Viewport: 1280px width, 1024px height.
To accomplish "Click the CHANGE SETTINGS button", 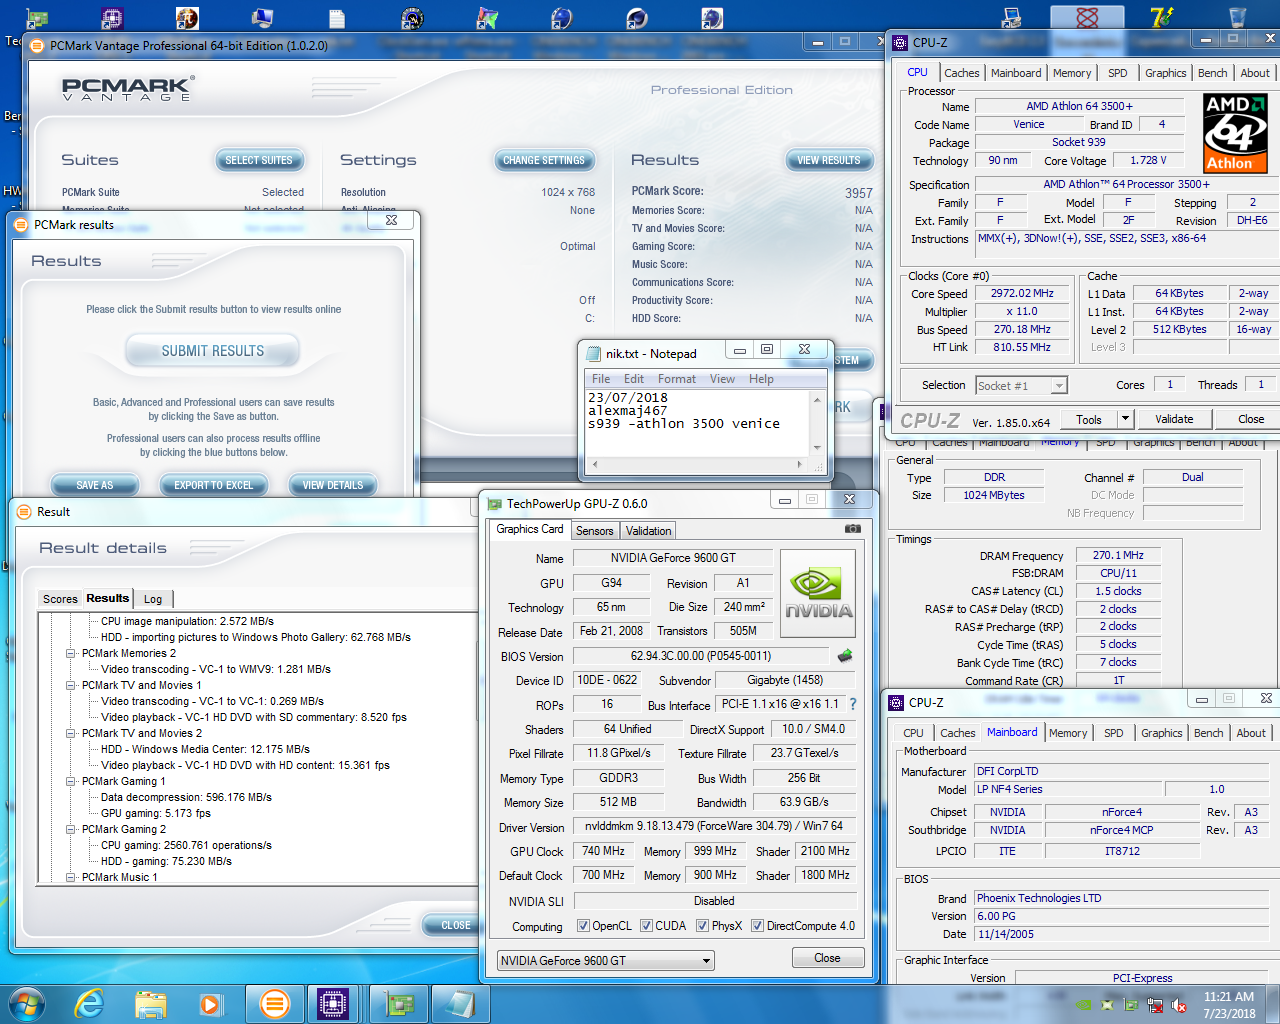I will coord(543,160).
